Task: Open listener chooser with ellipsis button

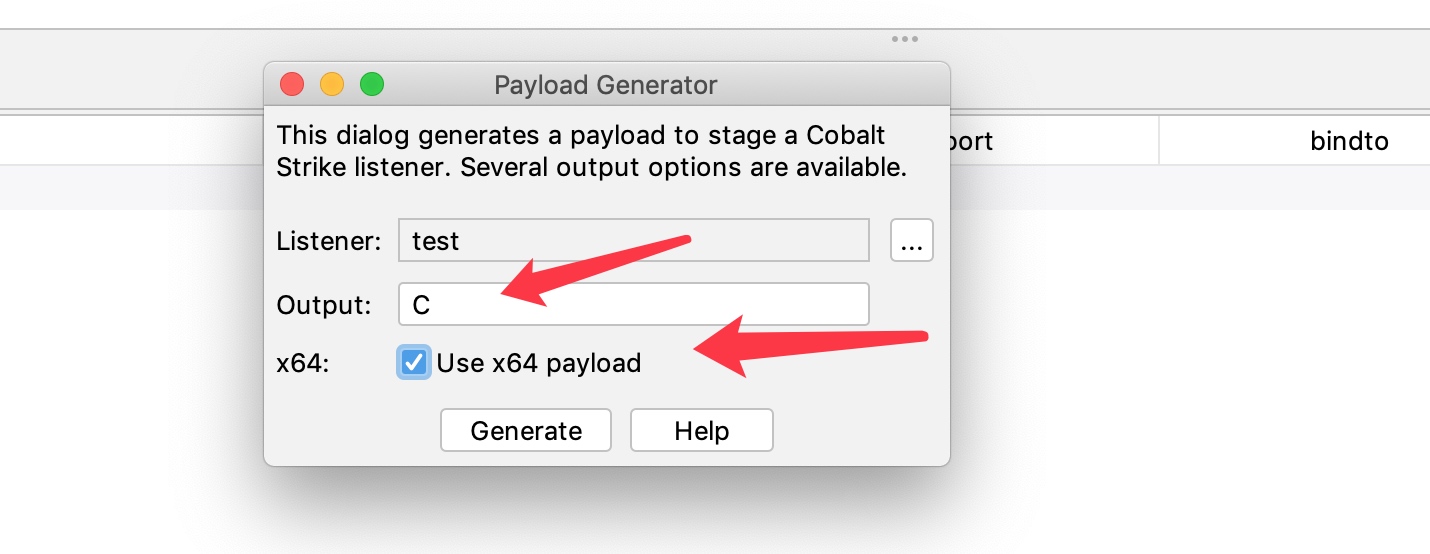Action: [911, 241]
